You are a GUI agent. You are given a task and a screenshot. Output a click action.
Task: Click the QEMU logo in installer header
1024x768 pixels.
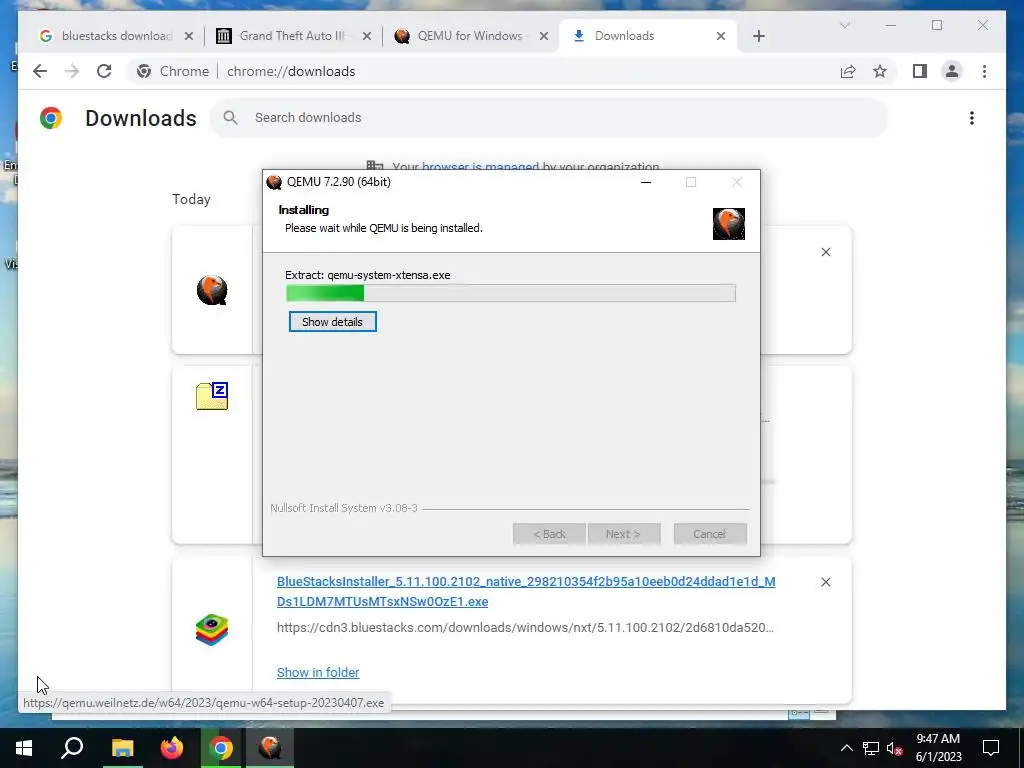(729, 224)
